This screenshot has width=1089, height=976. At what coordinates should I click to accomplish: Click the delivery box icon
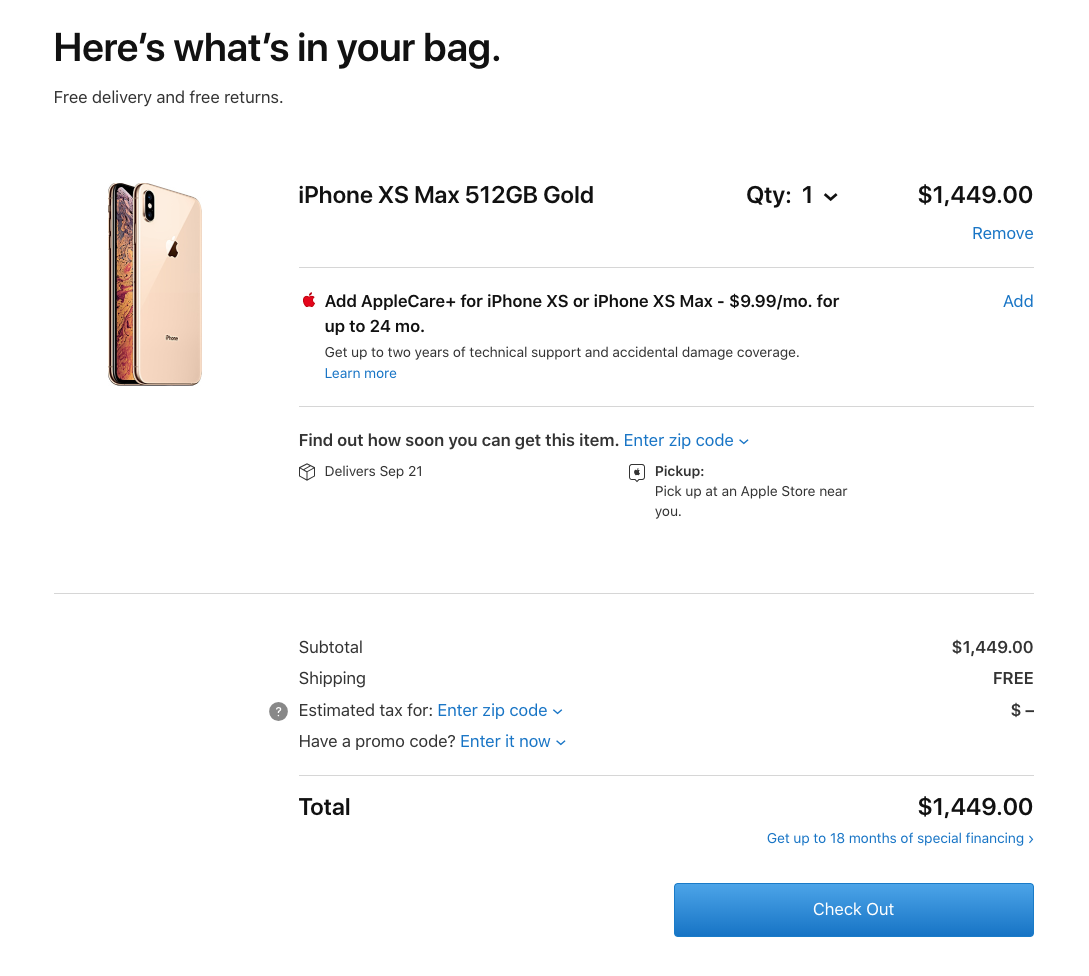click(307, 472)
